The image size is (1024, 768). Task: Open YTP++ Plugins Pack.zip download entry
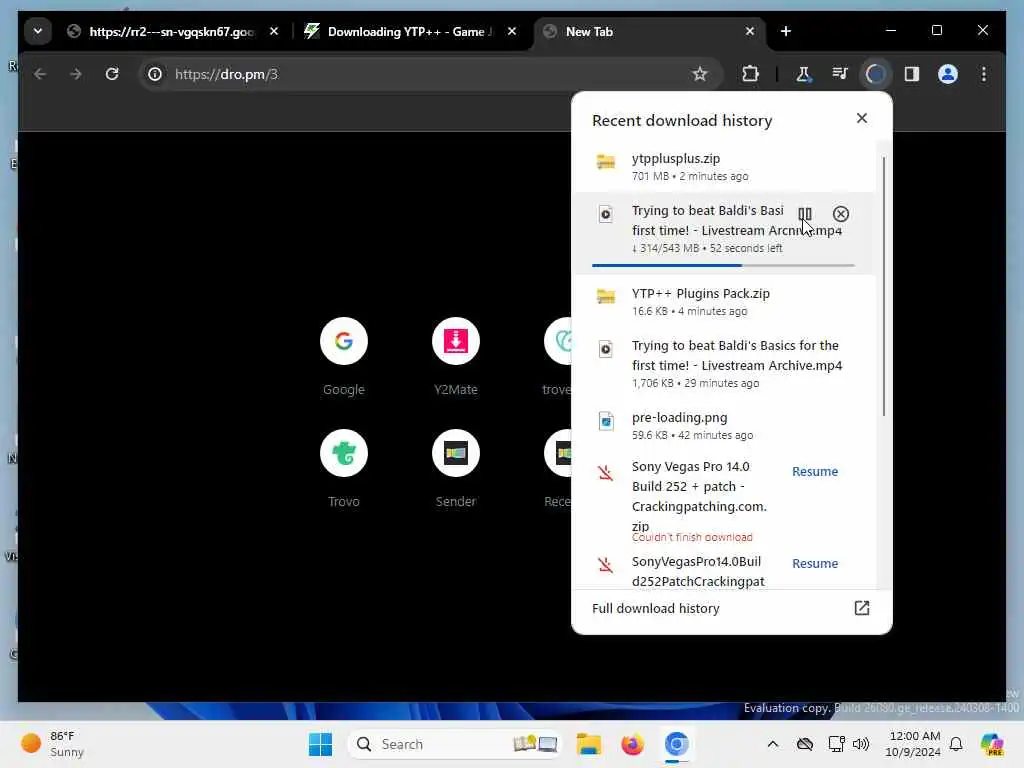[724, 302]
